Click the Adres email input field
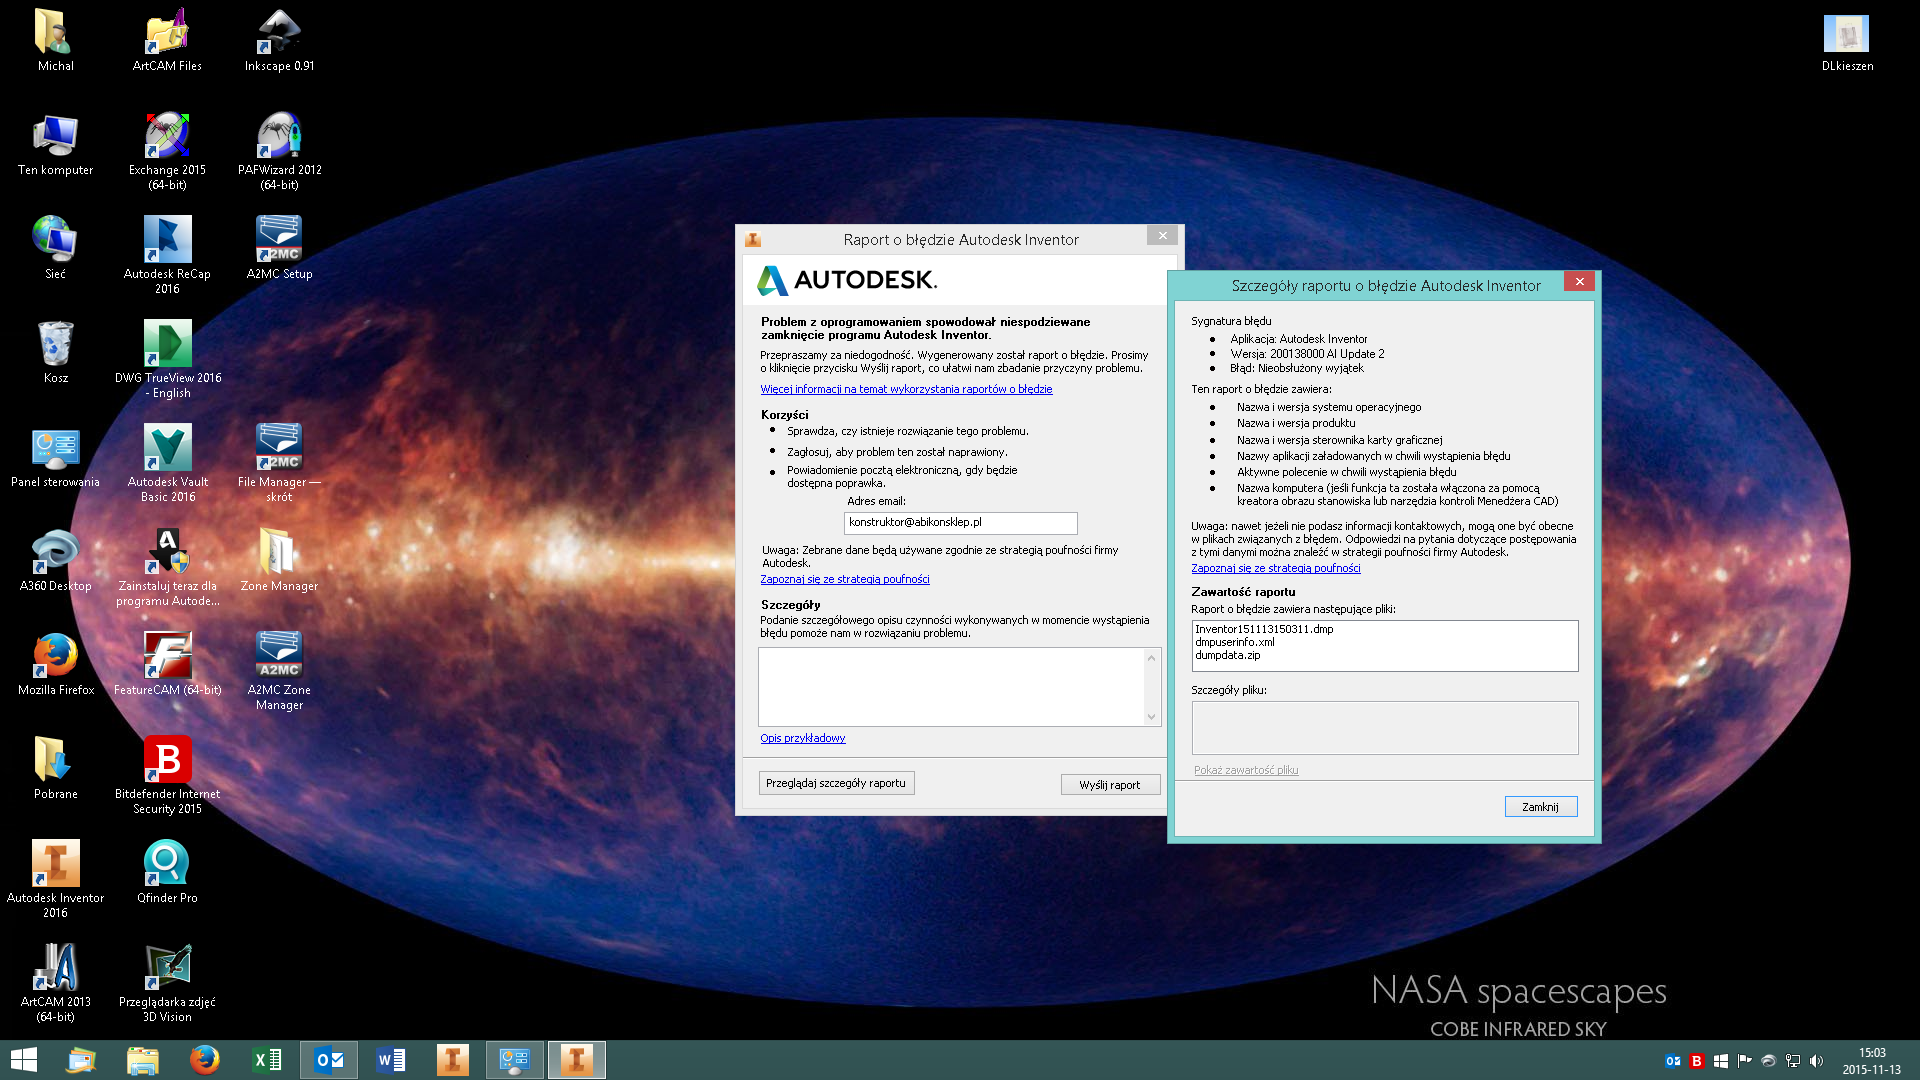 [960, 522]
